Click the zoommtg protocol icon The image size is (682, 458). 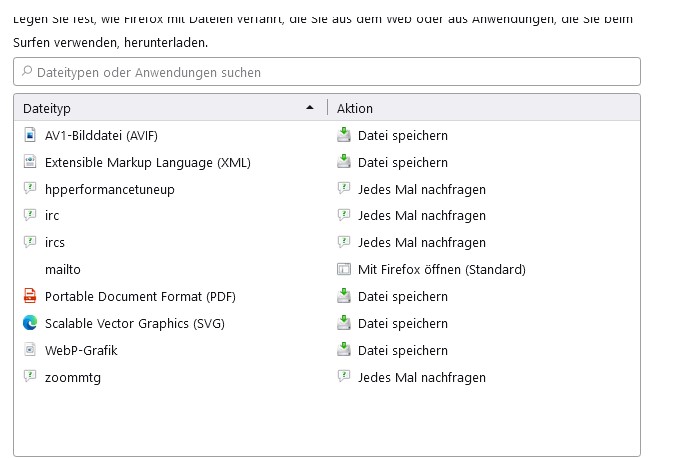[x=29, y=377]
